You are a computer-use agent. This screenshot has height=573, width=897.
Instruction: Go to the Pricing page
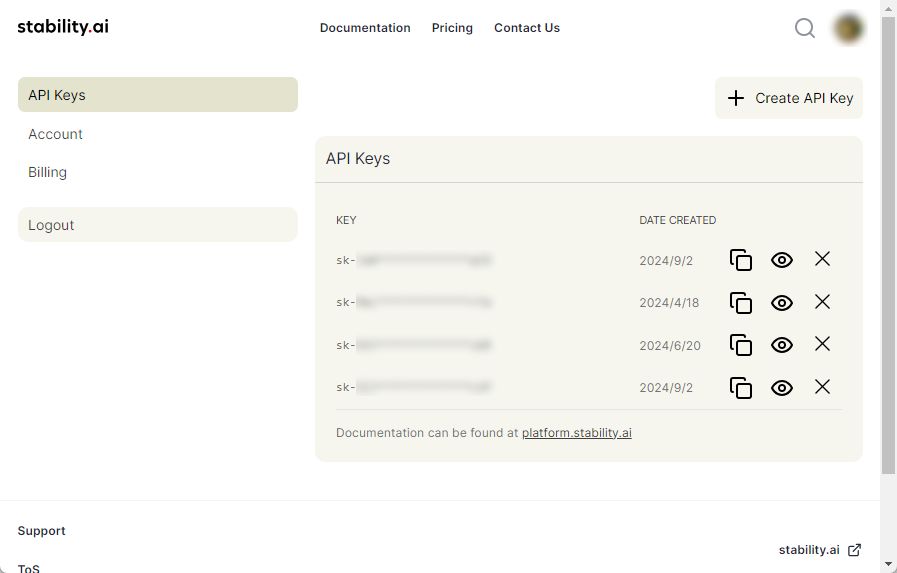pos(452,27)
